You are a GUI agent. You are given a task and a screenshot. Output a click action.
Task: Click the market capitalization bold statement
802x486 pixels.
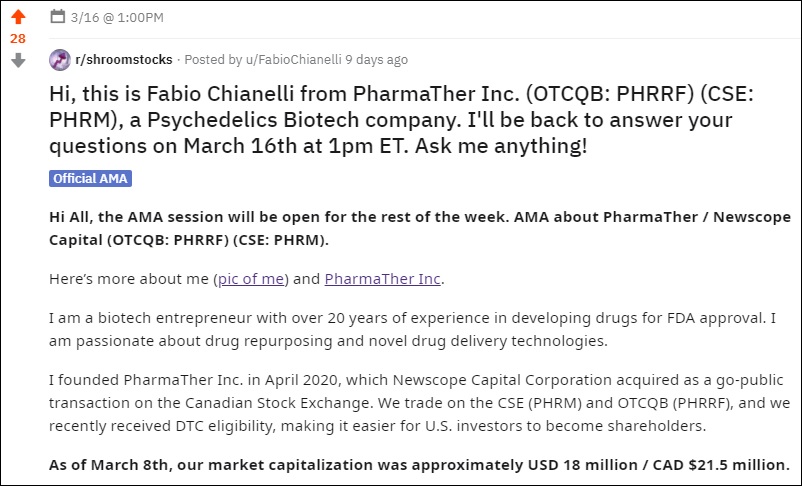419,465
